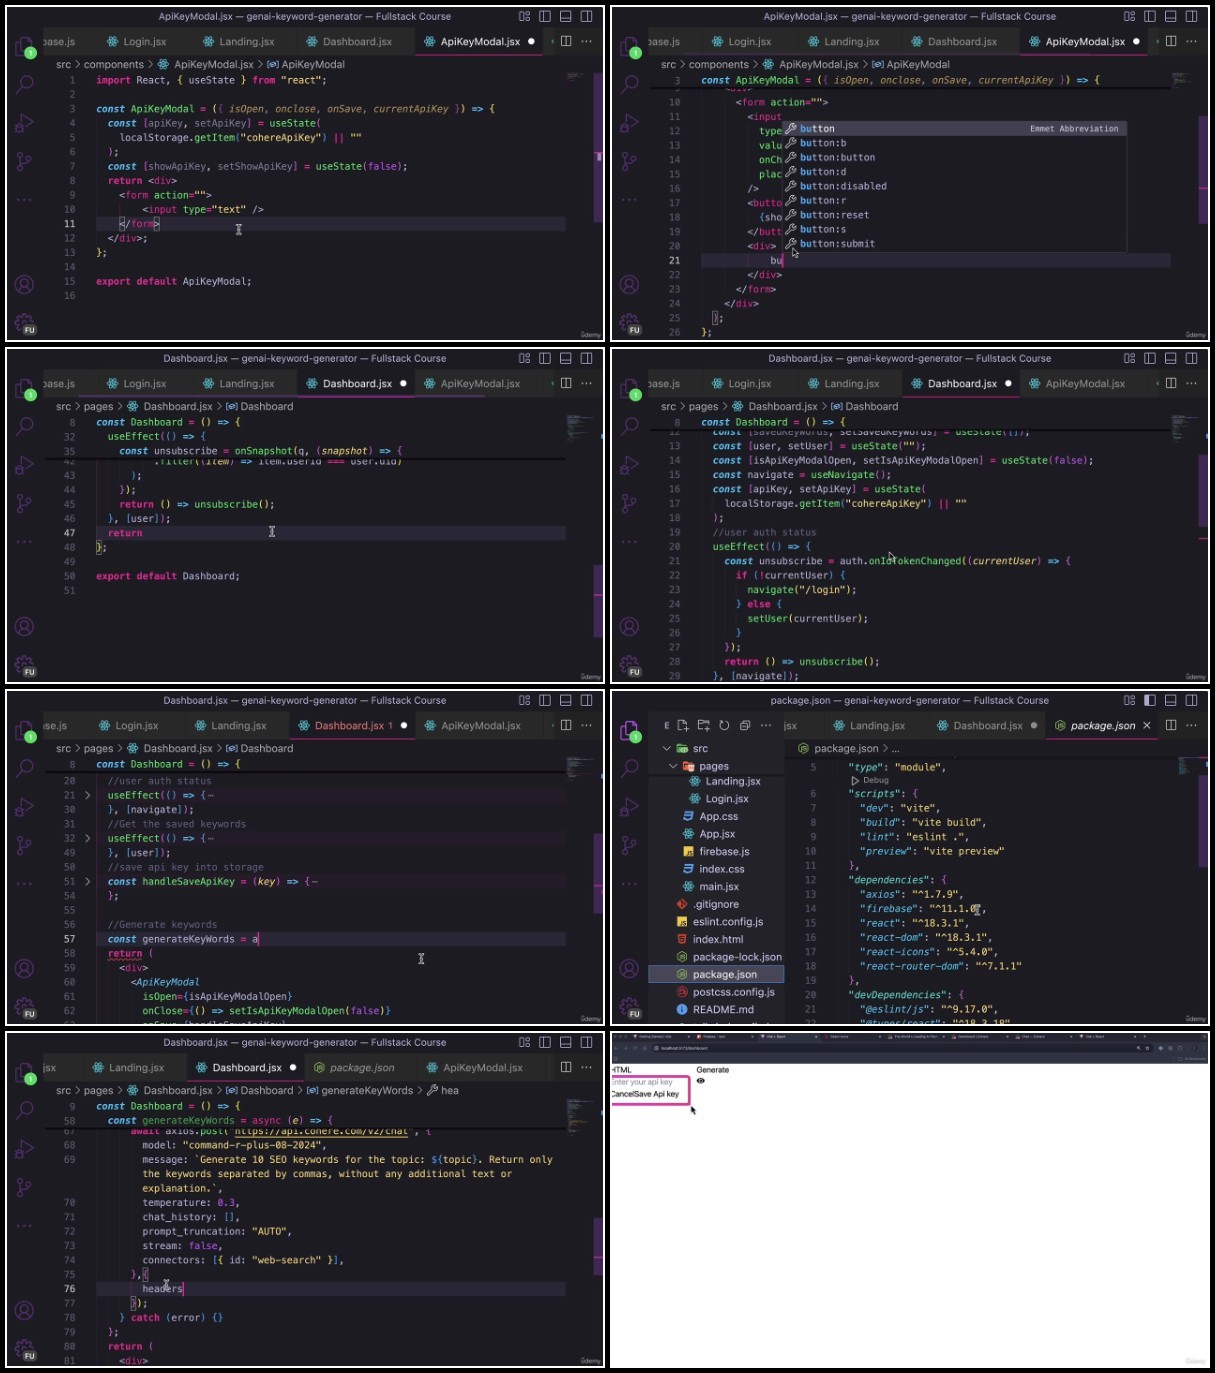Viewport: 1215px width, 1373px height.
Task: Open Source Control in the package.json window
Action: (x=630, y=845)
